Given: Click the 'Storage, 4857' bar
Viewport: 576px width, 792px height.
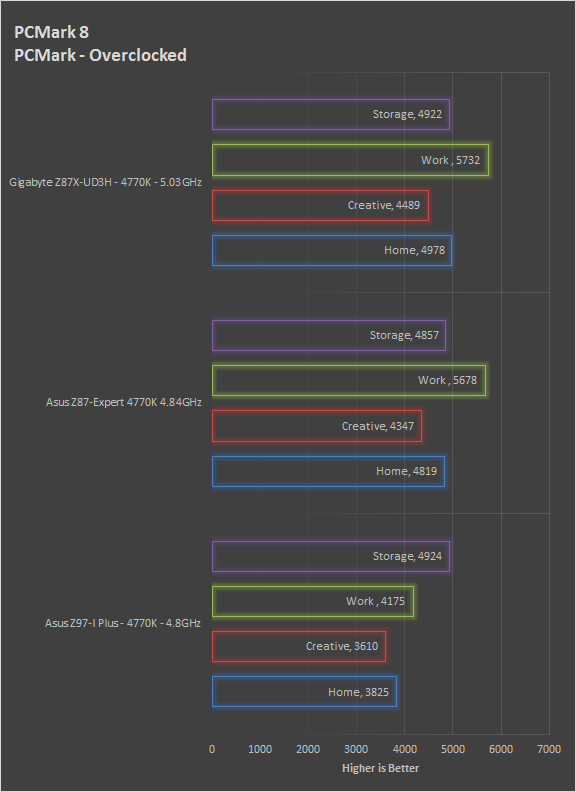Looking at the screenshot, I should point(329,335).
